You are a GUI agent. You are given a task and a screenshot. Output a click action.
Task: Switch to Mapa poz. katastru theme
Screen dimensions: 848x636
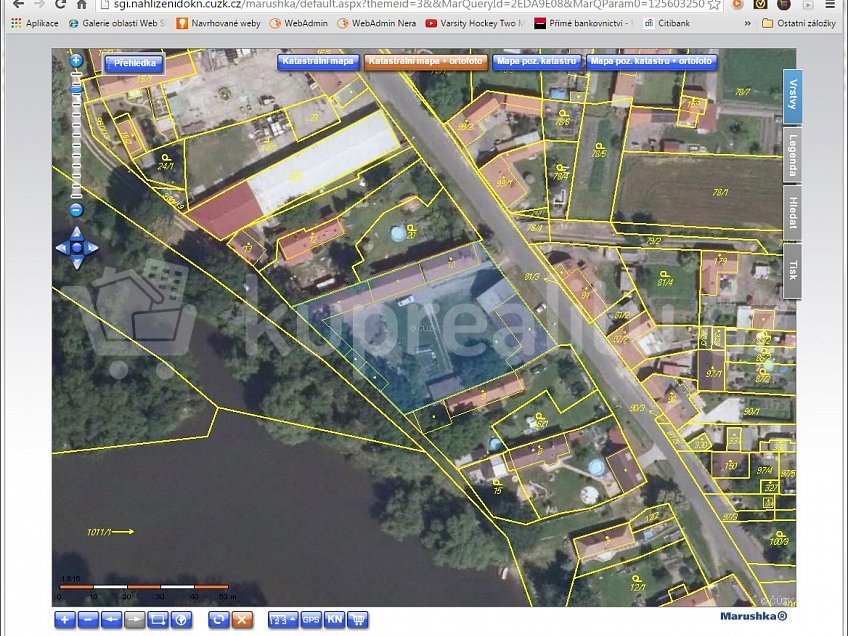click(536, 62)
